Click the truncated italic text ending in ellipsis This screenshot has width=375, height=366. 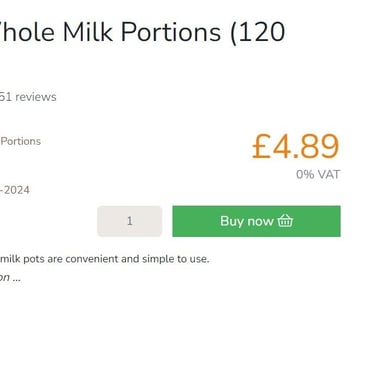[x=10, y=277]
